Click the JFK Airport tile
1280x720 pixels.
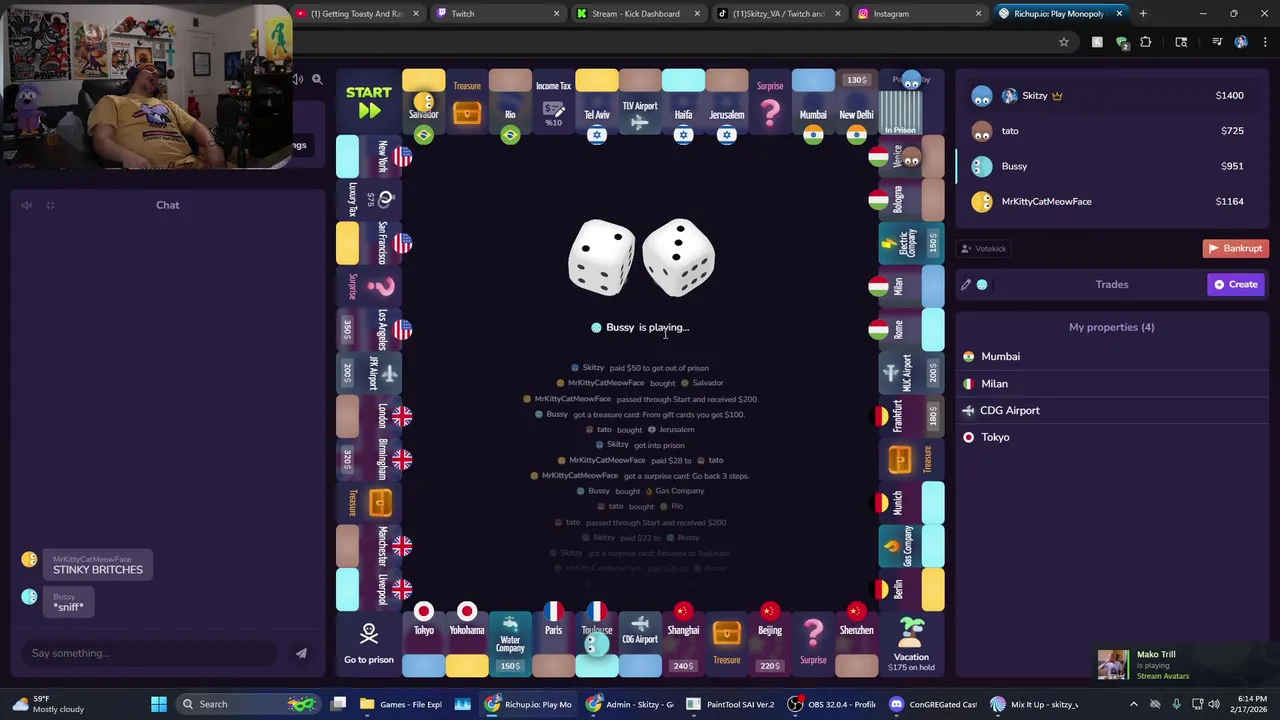pyautogui.click(x=369, y=373)
